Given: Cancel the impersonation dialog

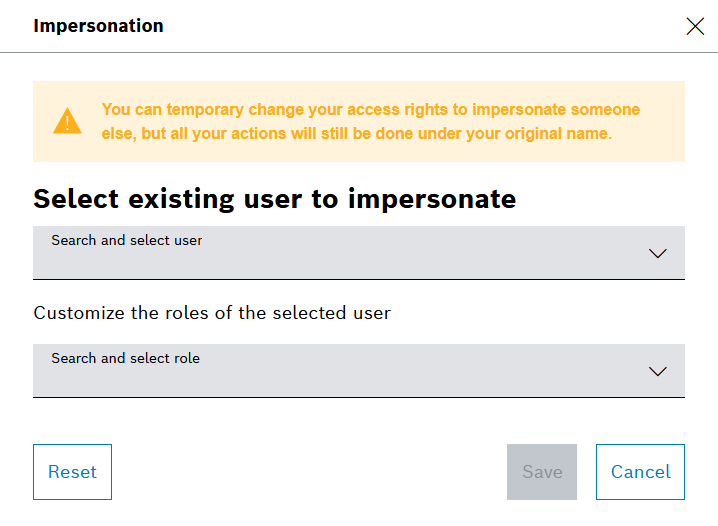Looking at the screenshot, I should click(x=640, y=472).
